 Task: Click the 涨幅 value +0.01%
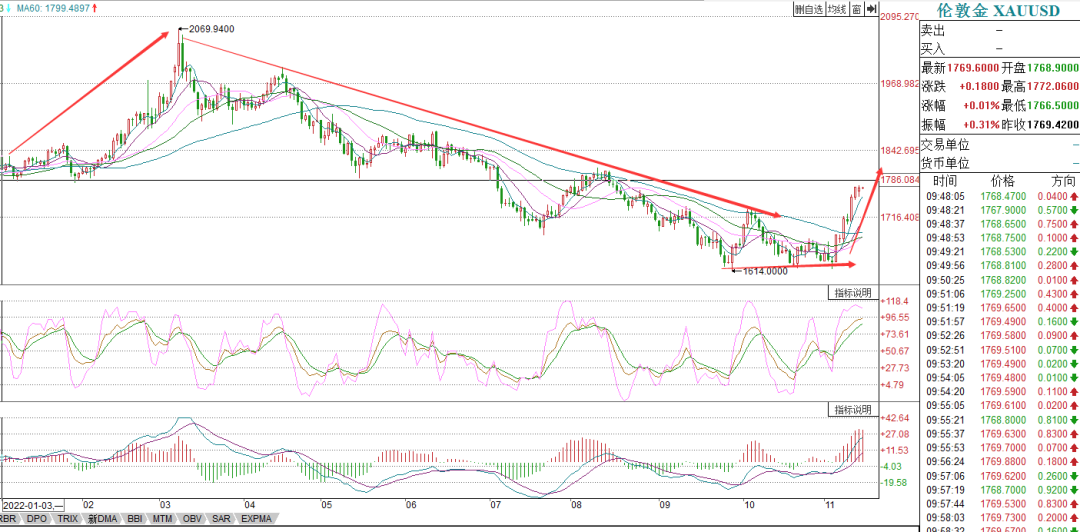point(981,107)
